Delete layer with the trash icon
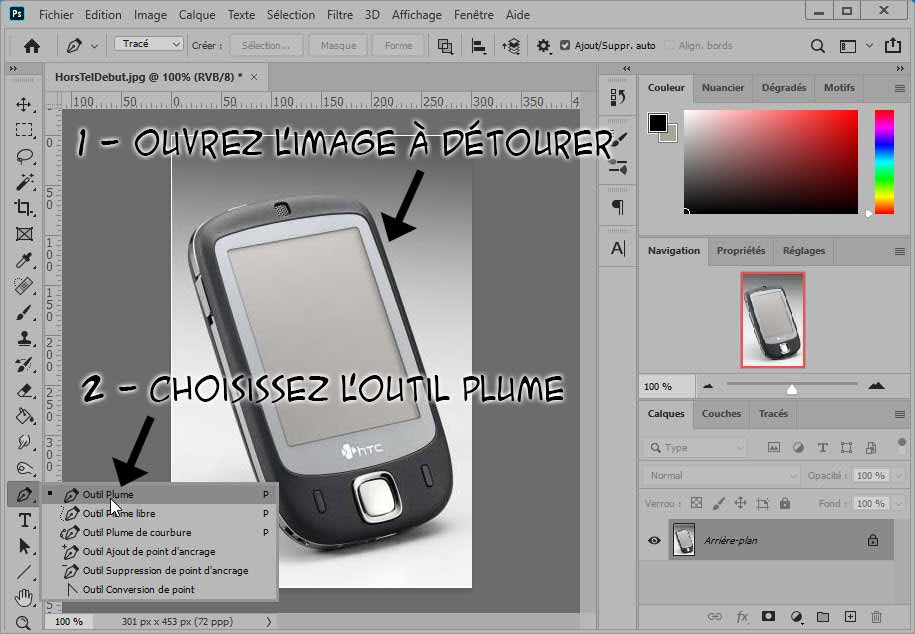The height and width of the screenshot is (634, 915). tap(876, 616)
